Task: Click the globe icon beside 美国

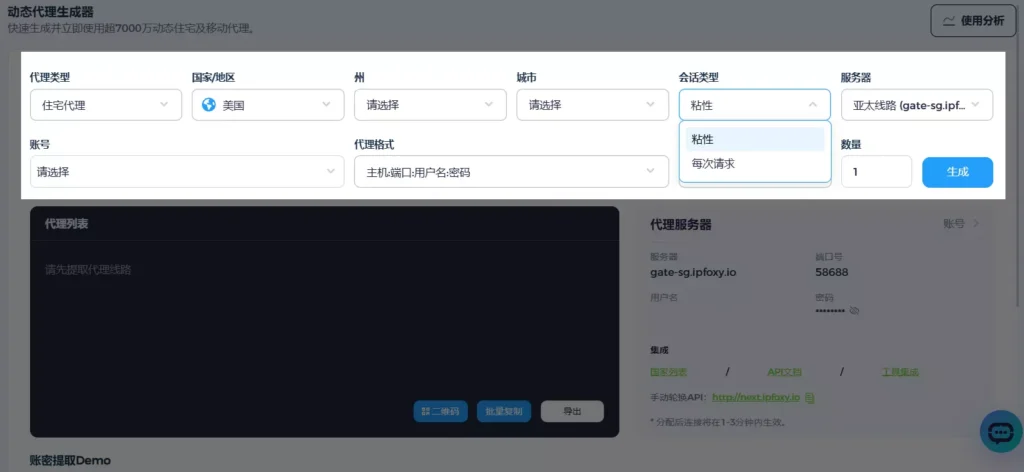Action: [209, 104]
